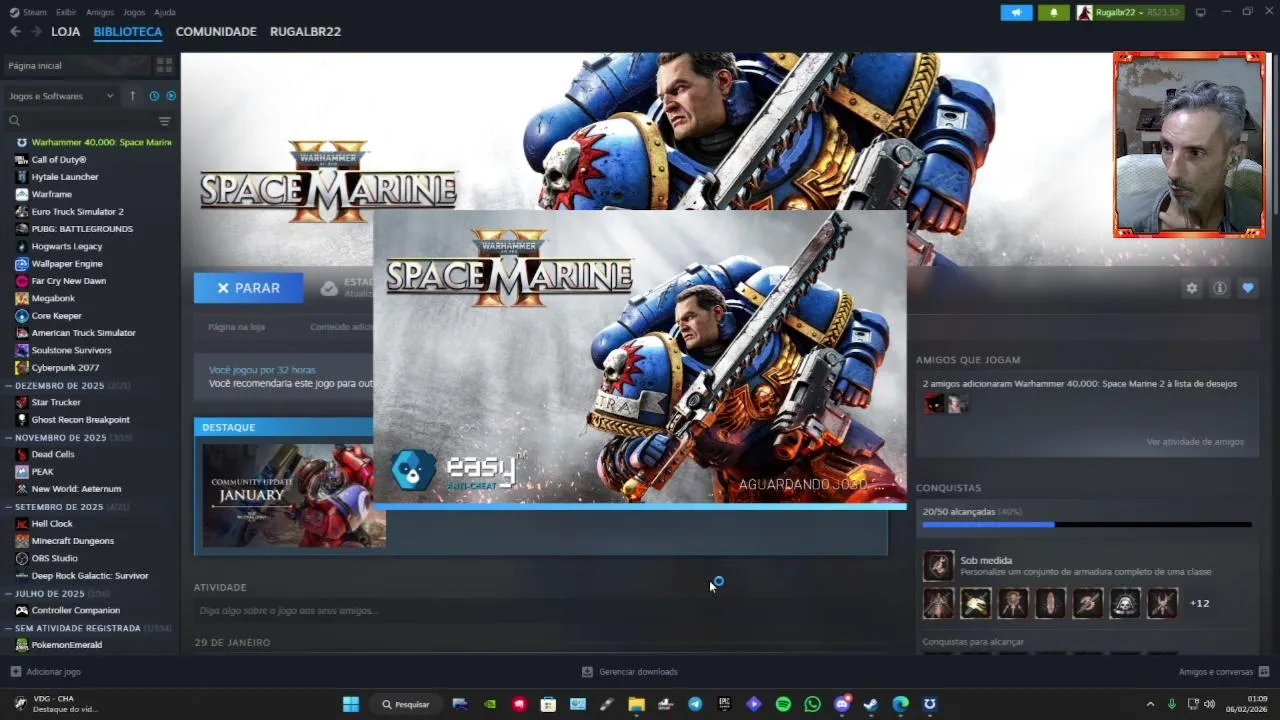Go forward with the right arrow
The image size is (1280, 720).
pos(36,31)
